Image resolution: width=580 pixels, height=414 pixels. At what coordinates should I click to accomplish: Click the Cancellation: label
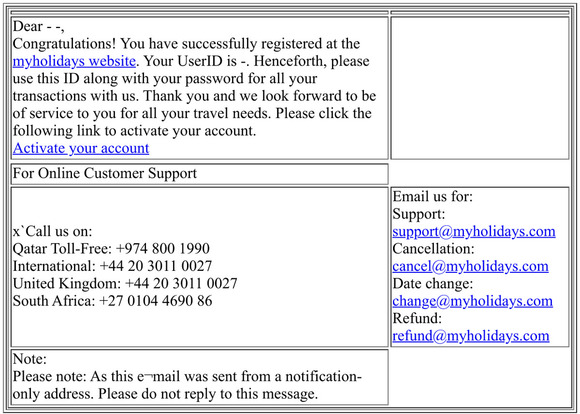pos(433,249)
